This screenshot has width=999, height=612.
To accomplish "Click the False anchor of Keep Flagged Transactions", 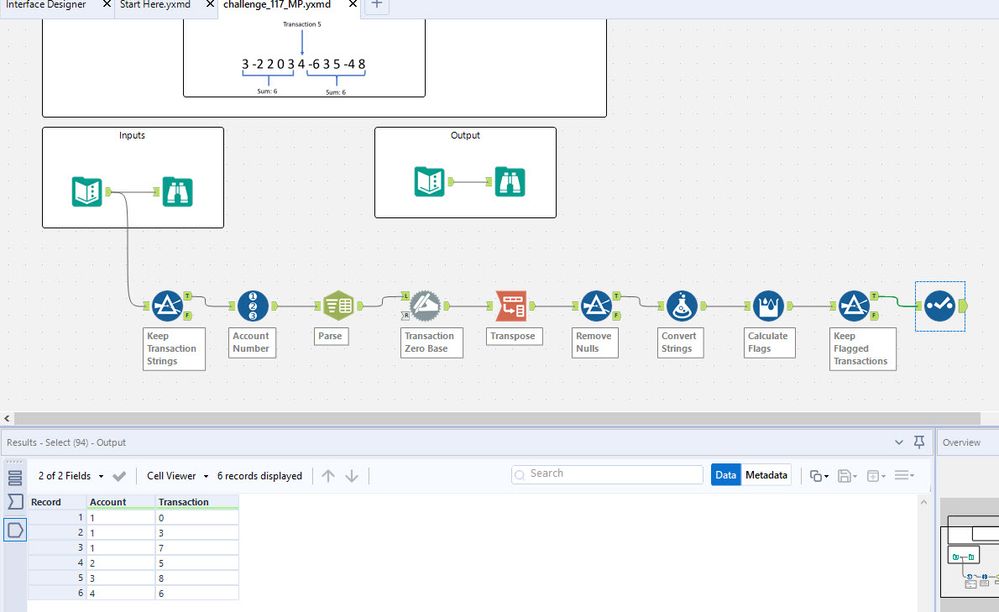I will tap(874, 315).
